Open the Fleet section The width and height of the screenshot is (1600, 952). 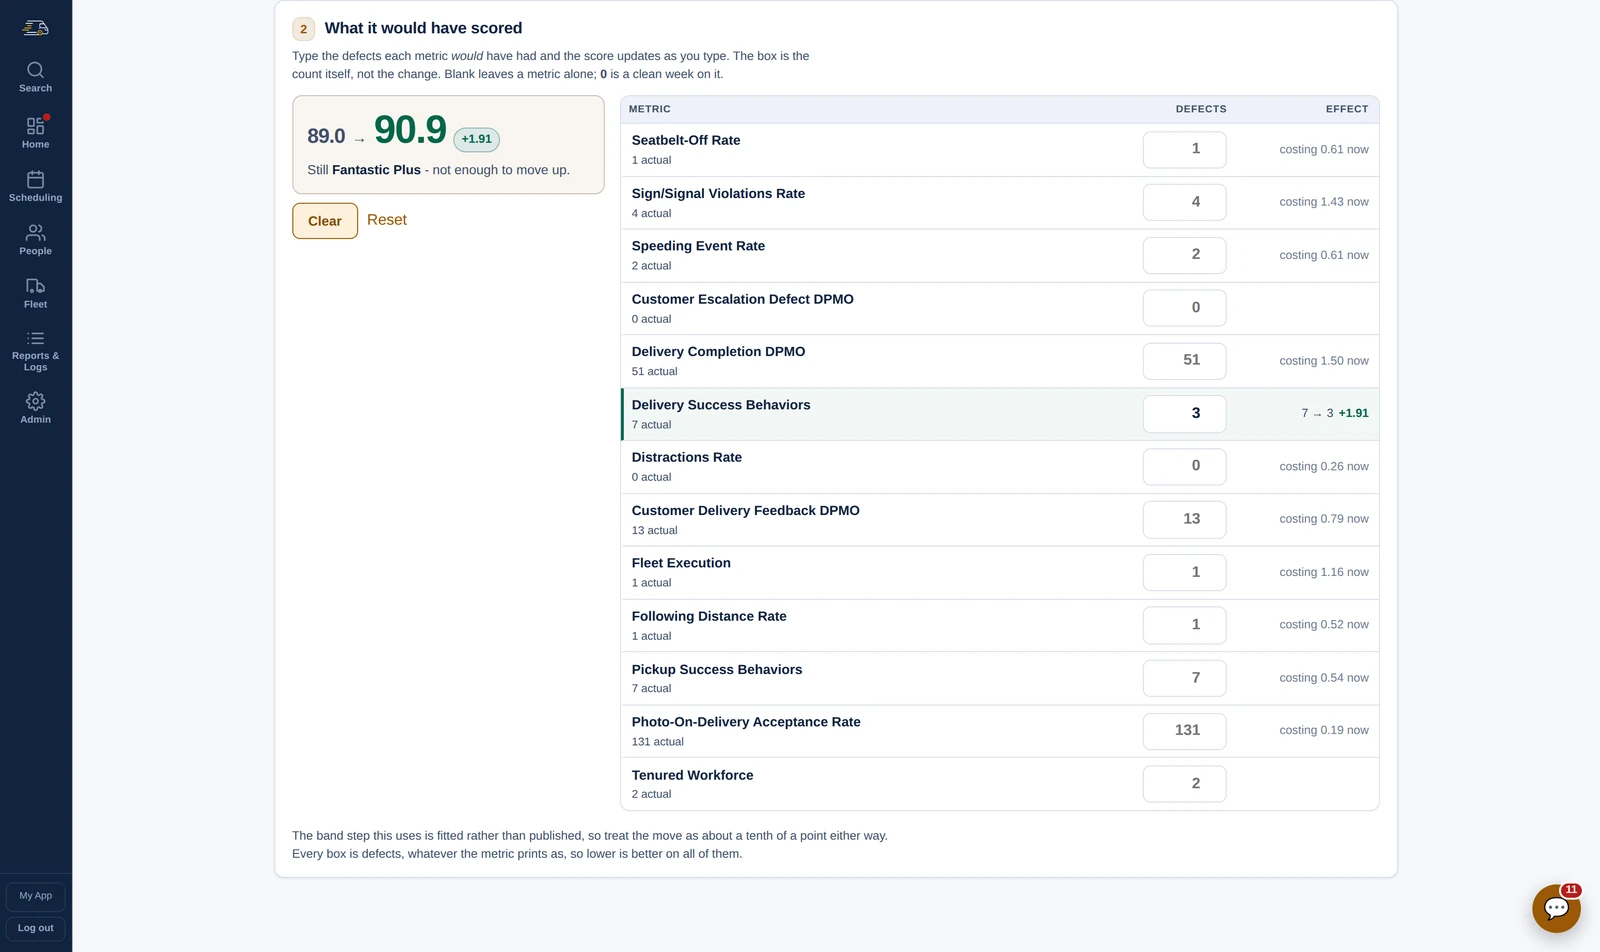(x=35, y=293)
